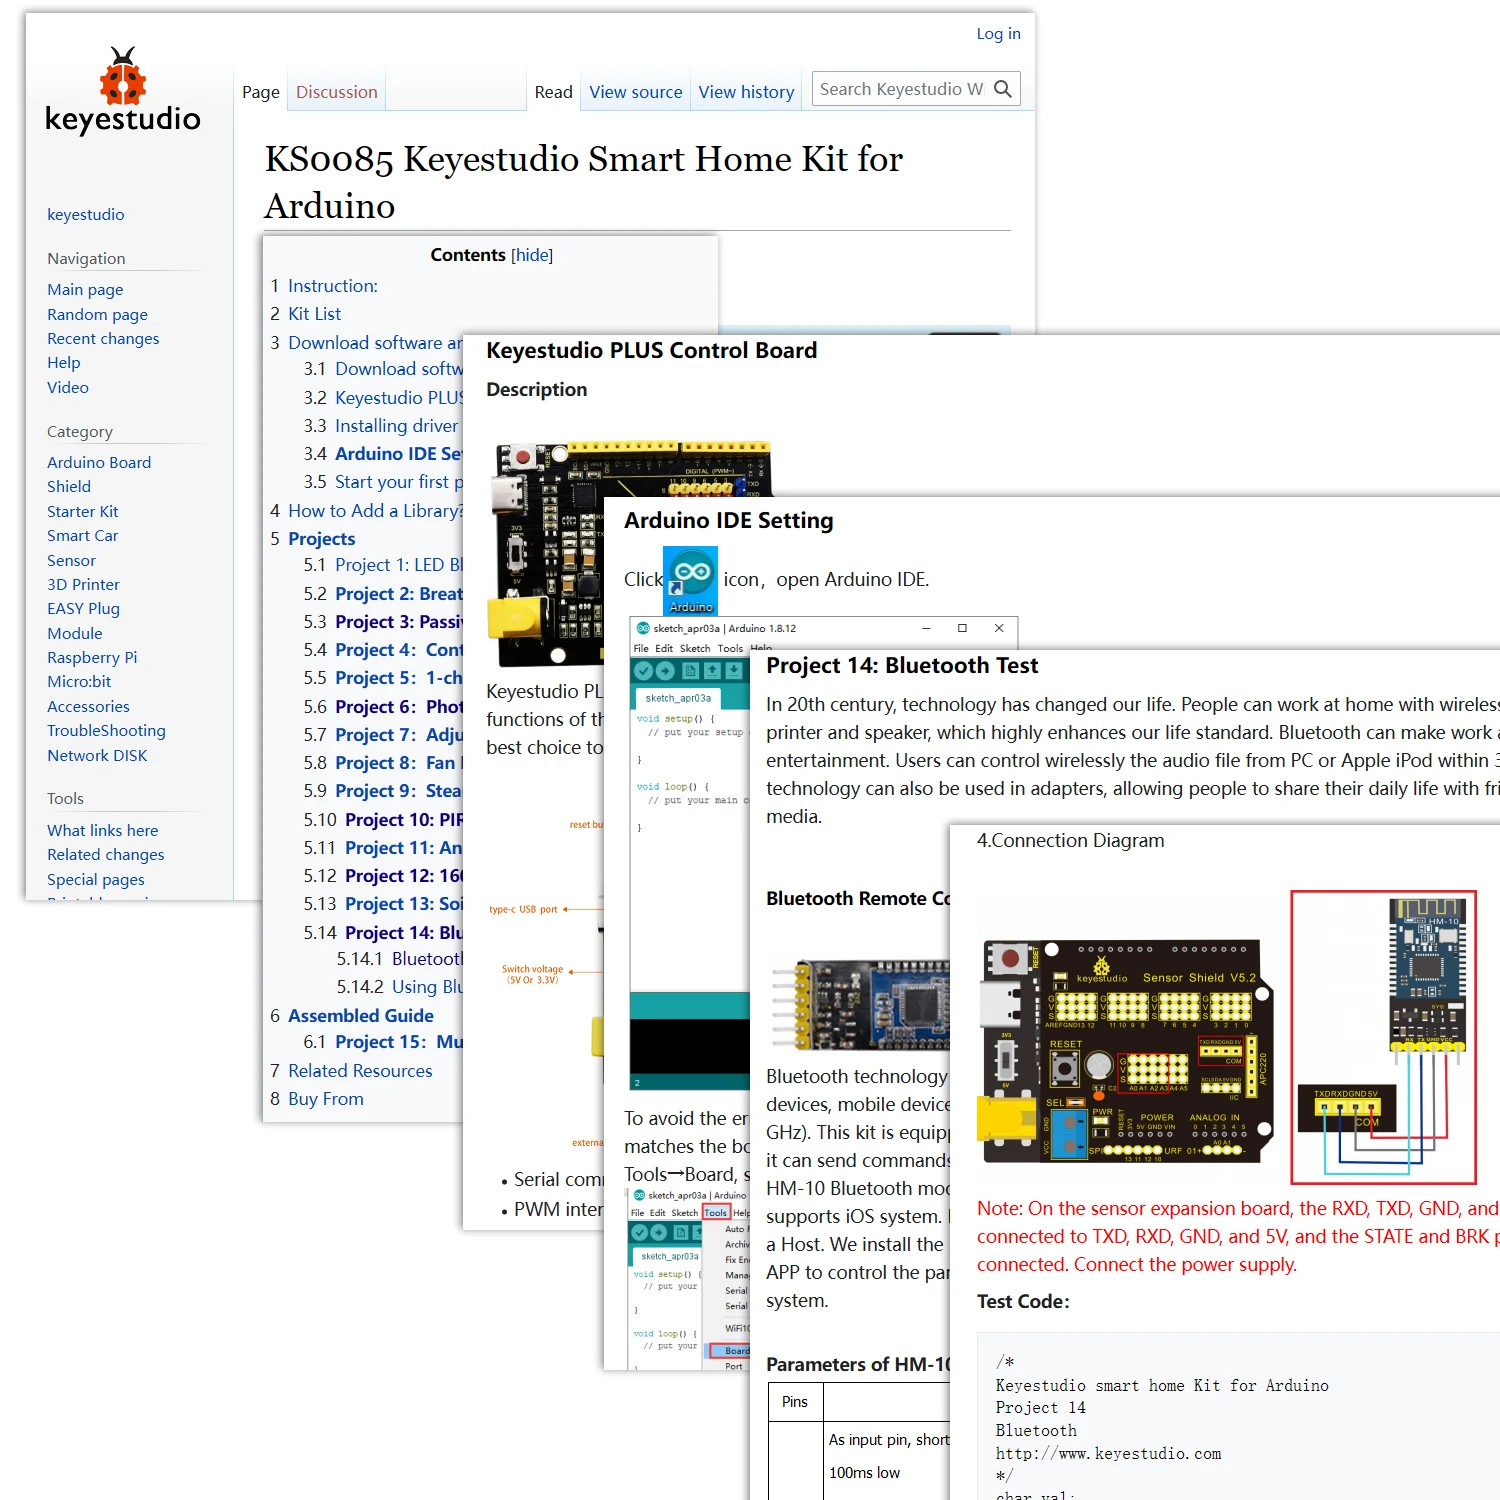Click Related changes tool link
The width and height of the screenshot is (1500, 1500).
pos(105,854)
